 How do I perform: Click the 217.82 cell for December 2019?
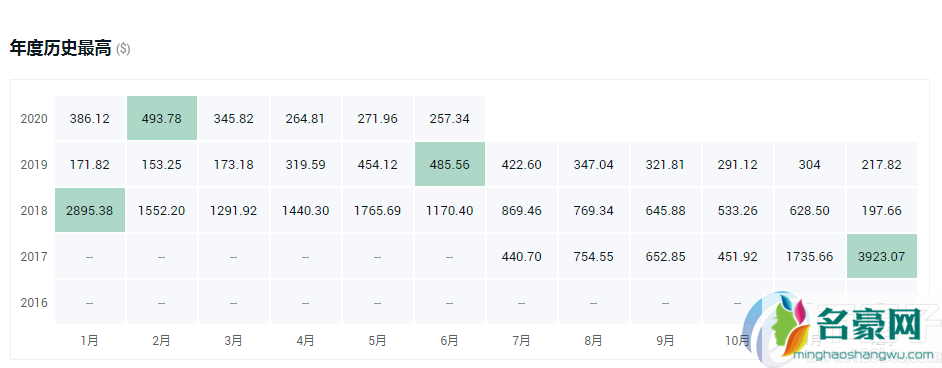click(882, 164)
